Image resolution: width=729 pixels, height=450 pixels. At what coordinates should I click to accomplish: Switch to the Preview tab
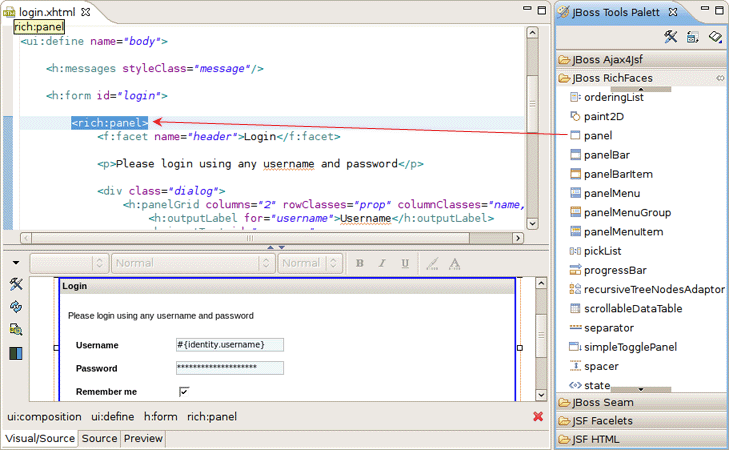(143, 438)
